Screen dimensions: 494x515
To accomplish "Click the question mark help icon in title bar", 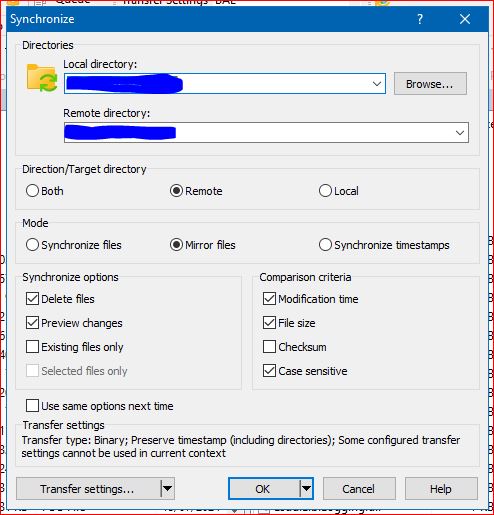I will pyautogui.click(x=420, y=19).
